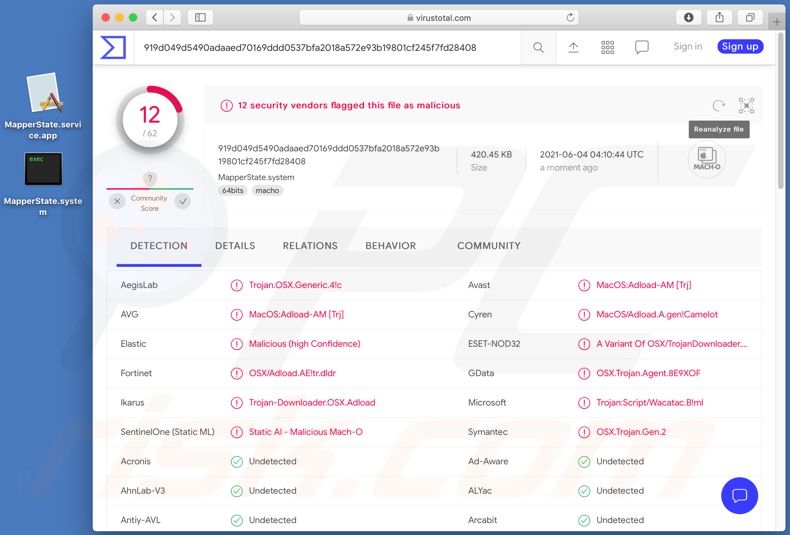The image size is (790, 535).
Task: Select OSX.Trojan.Agent.8E9XOF result
Action: [648, 373]
